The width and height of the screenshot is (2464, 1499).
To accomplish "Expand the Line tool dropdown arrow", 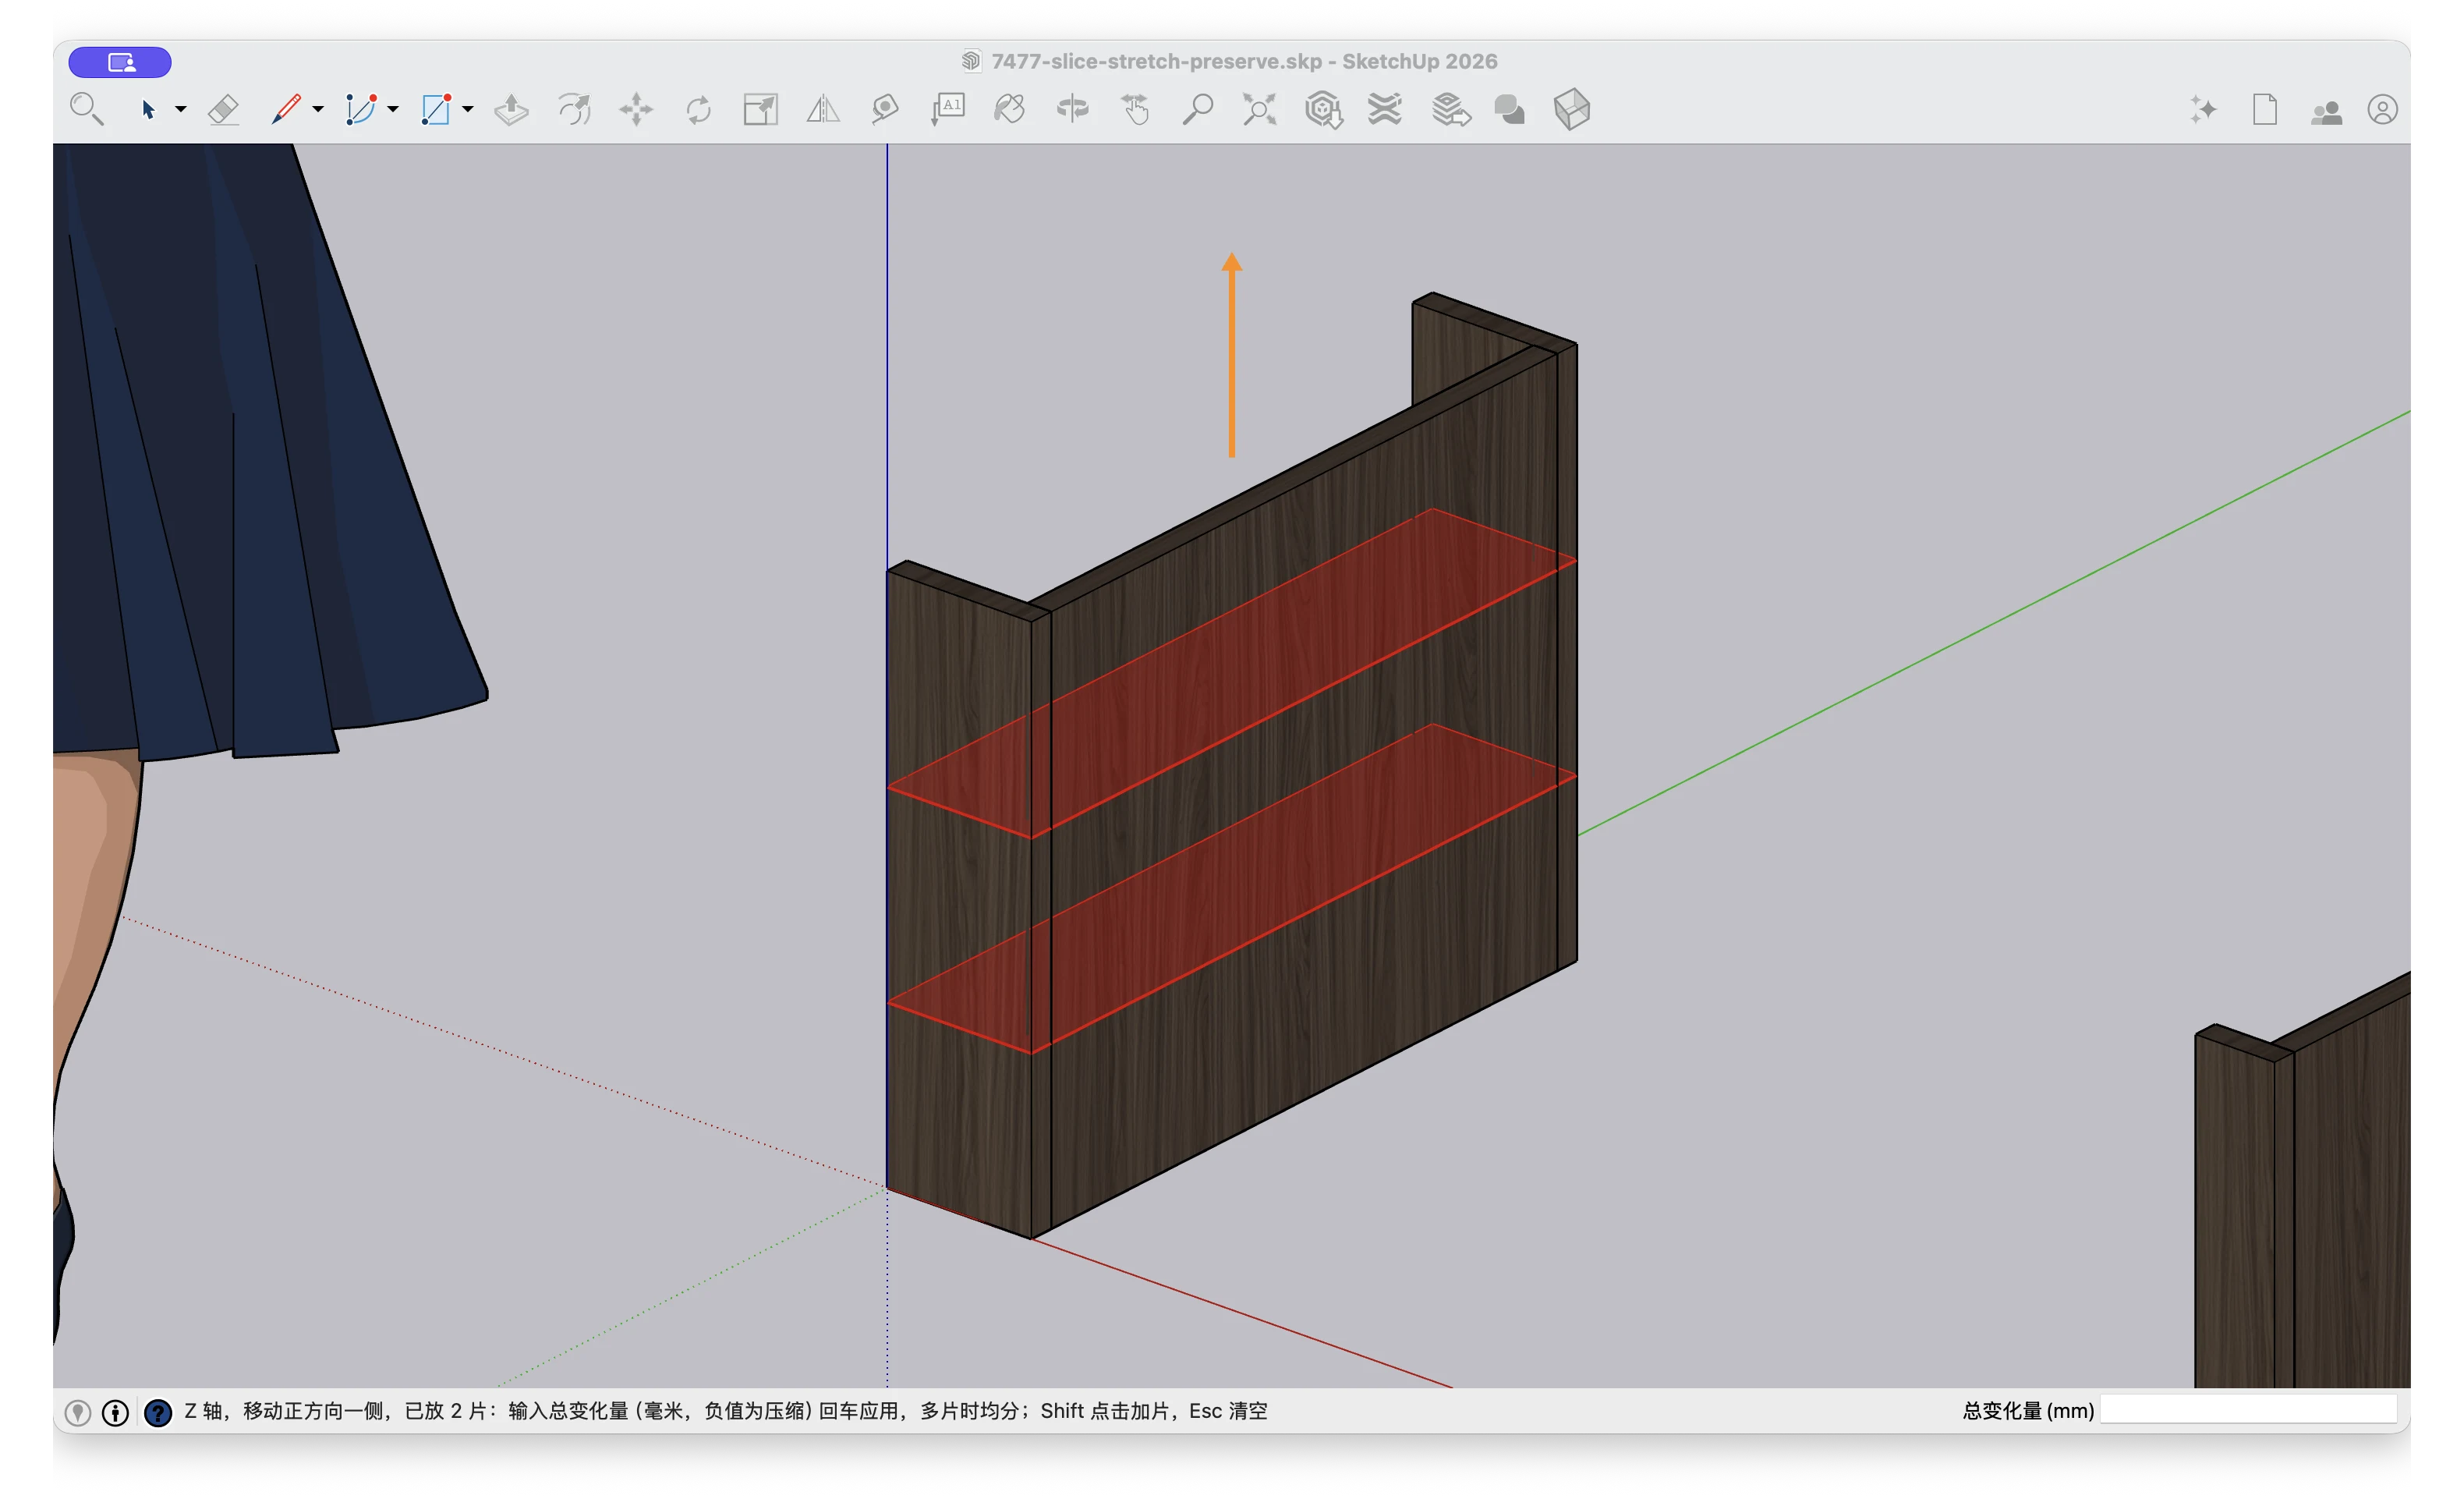I will [318, 109].
